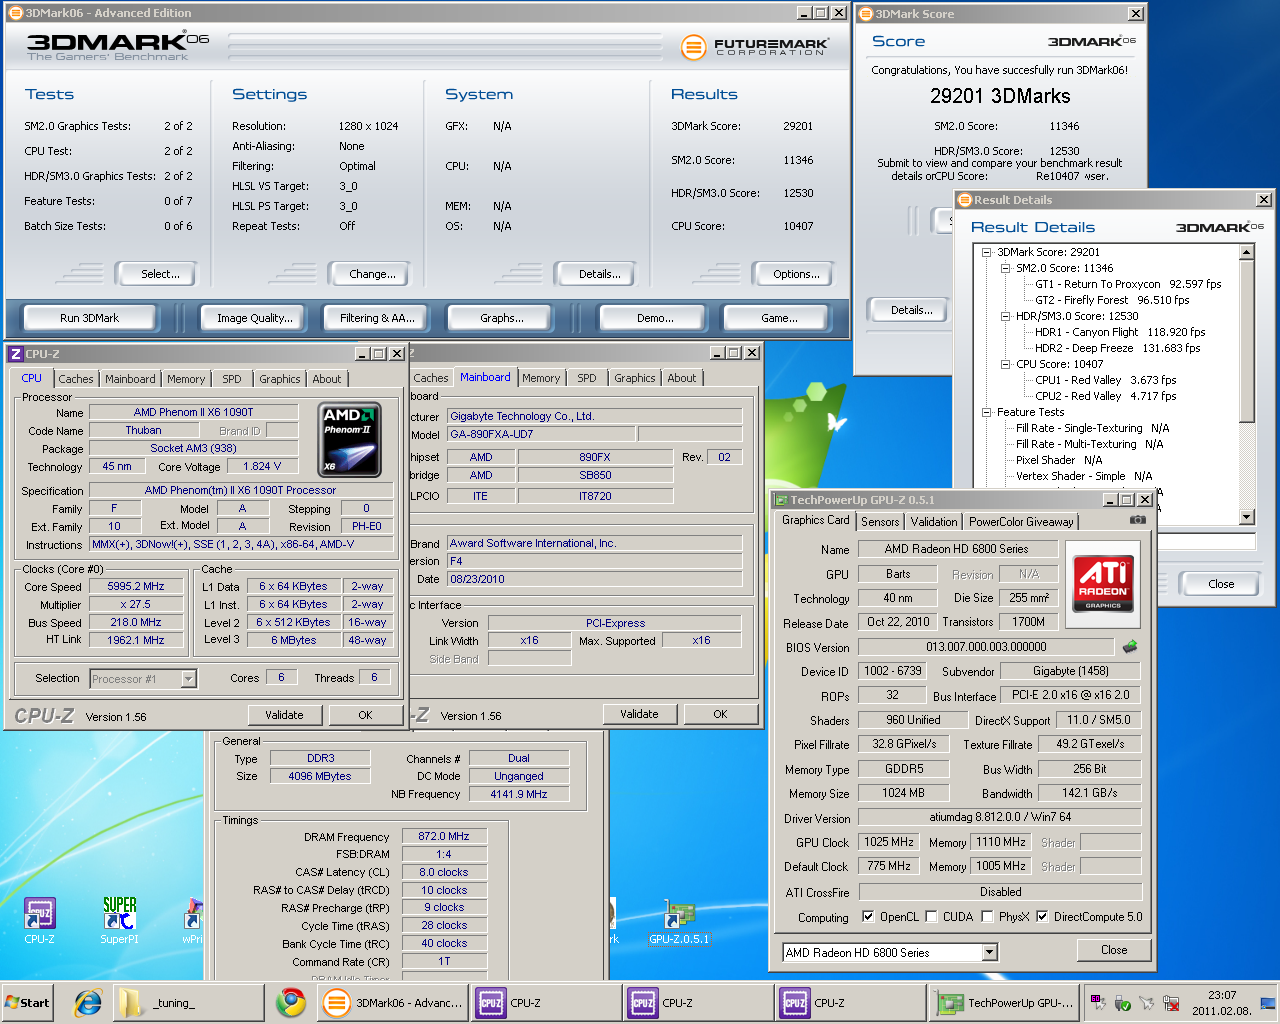Screen dimensions: 1280x1024
Task: Click the ATI Radeon Graphics logo in GPU-Z
Action: [1103, 583]
